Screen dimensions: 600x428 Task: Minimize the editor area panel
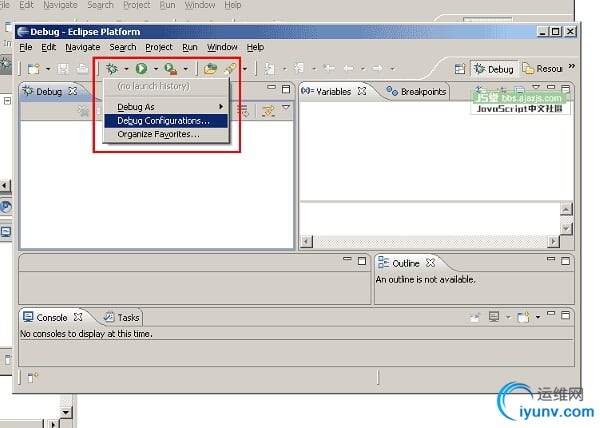[x=347, y=259]
